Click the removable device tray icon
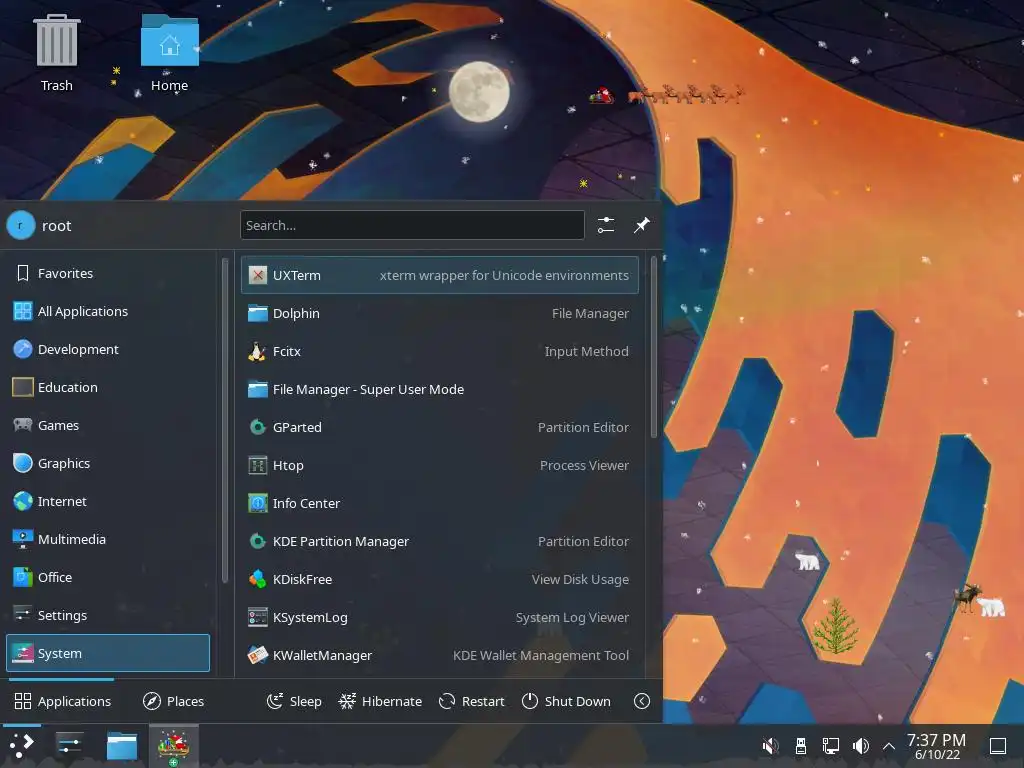The height and width of the screenshot is (768, 1024). pyautogui.click(x=801, y=746)
